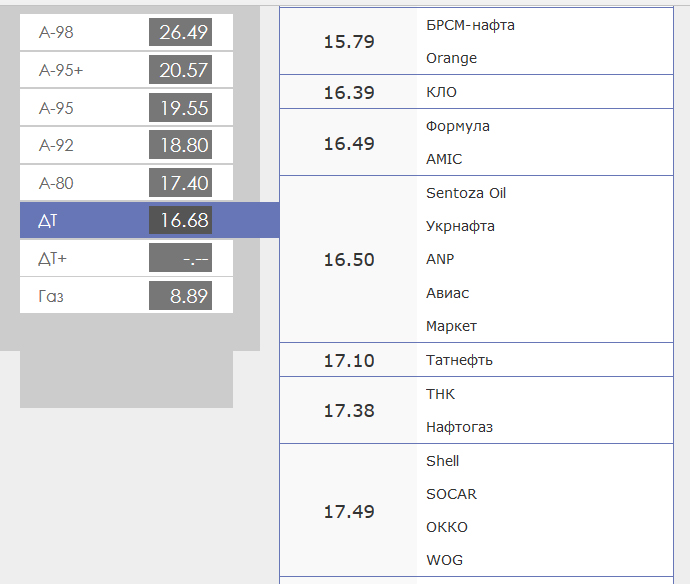690x584 pixels.
Task: Click the SOCAR station name
Action: click(451, 494)
